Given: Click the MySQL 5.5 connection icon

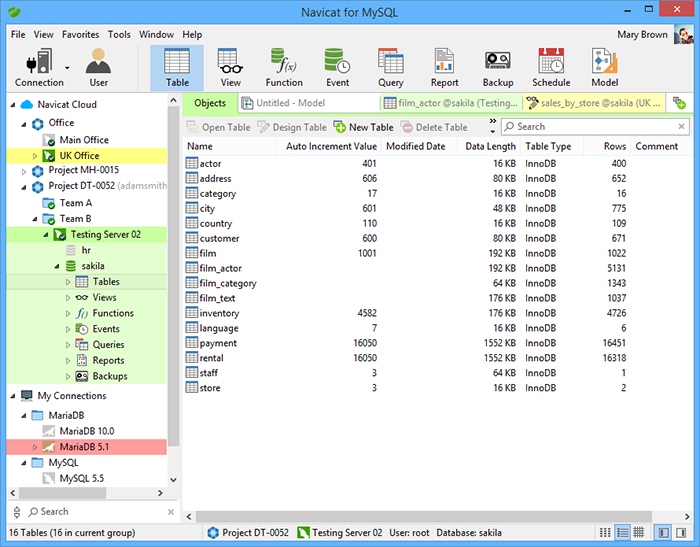Looking at the screenshot, I should pyautogui.click(x=49, y=478).
